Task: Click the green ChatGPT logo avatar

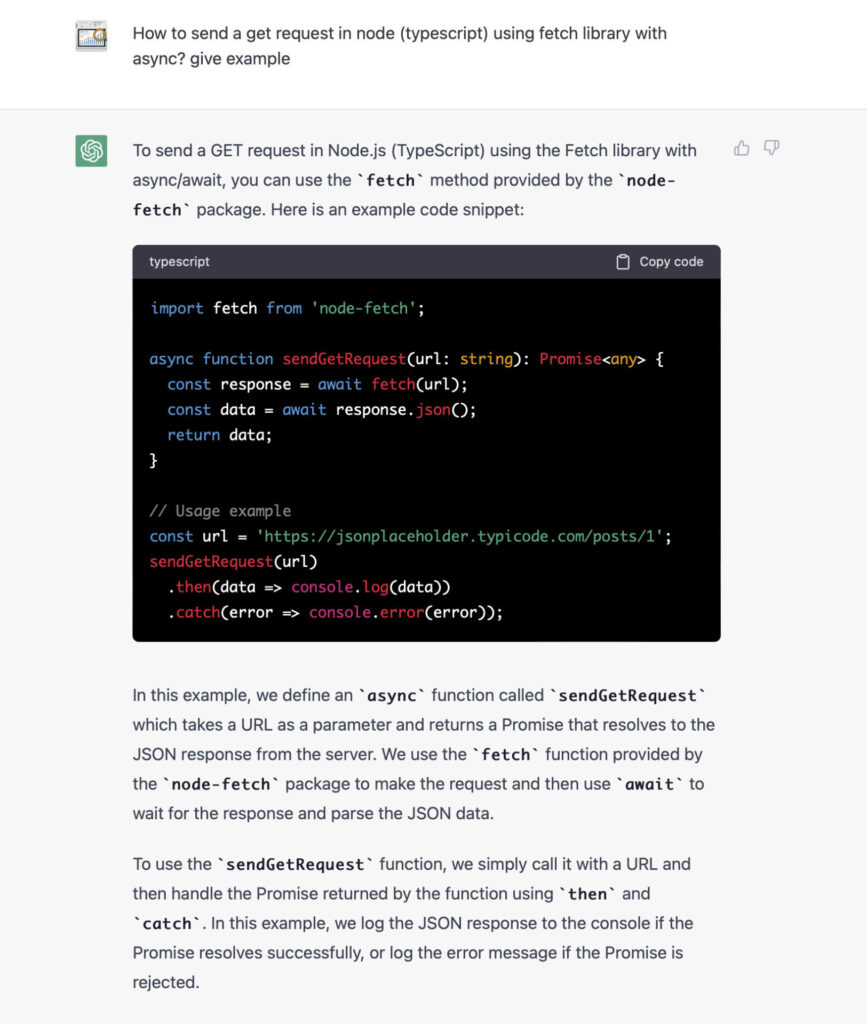Action: pyautogui.click(x=91, y=151)
